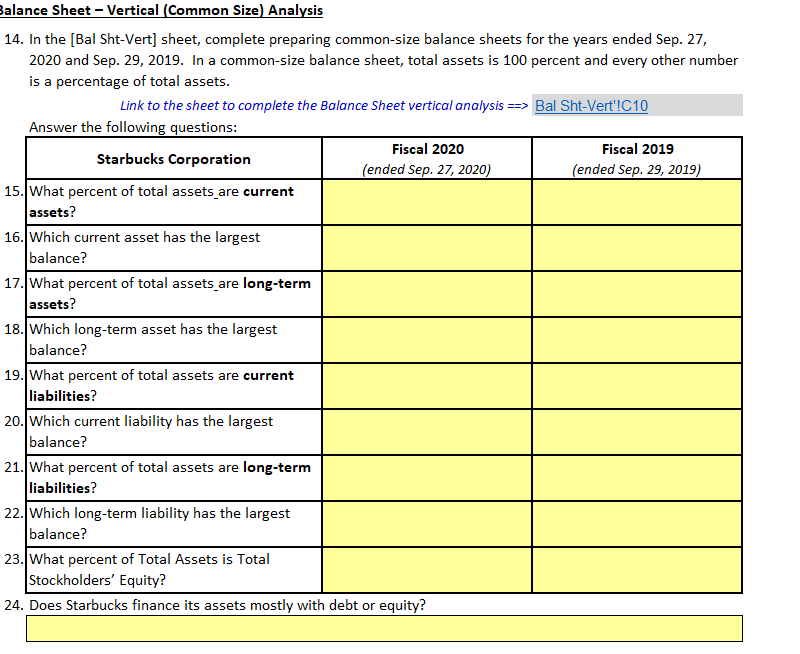Click Fiscal 2020 current liabilities percent cell
The width and height of the screenshot is (800, 654).
coord(425,385)
